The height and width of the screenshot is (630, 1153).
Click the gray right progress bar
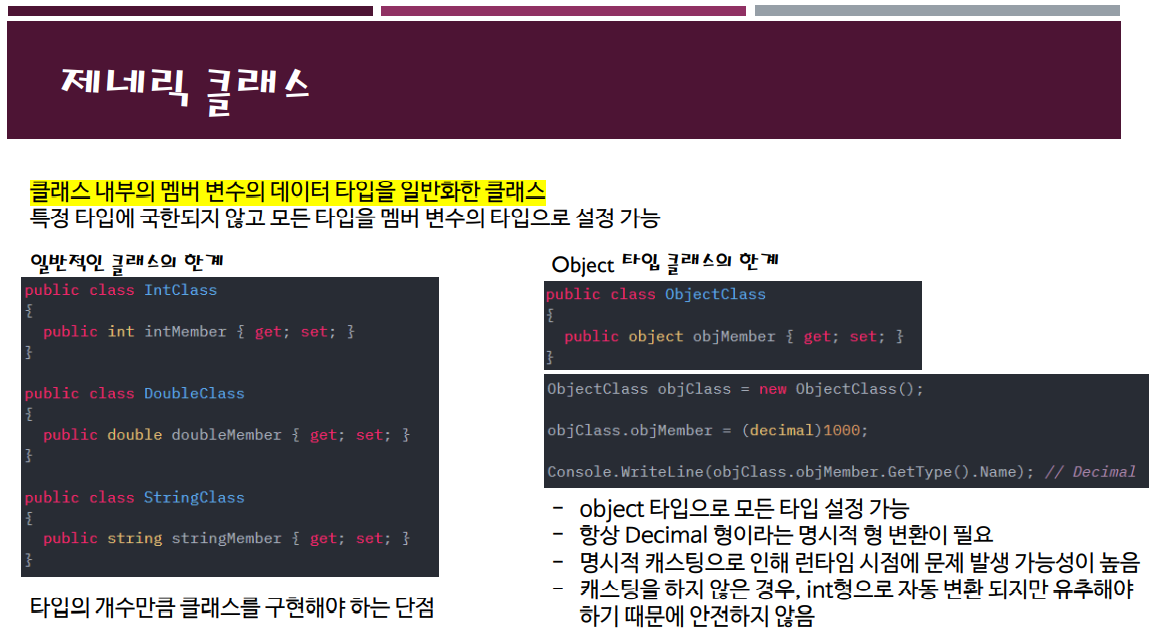[938, 11]
